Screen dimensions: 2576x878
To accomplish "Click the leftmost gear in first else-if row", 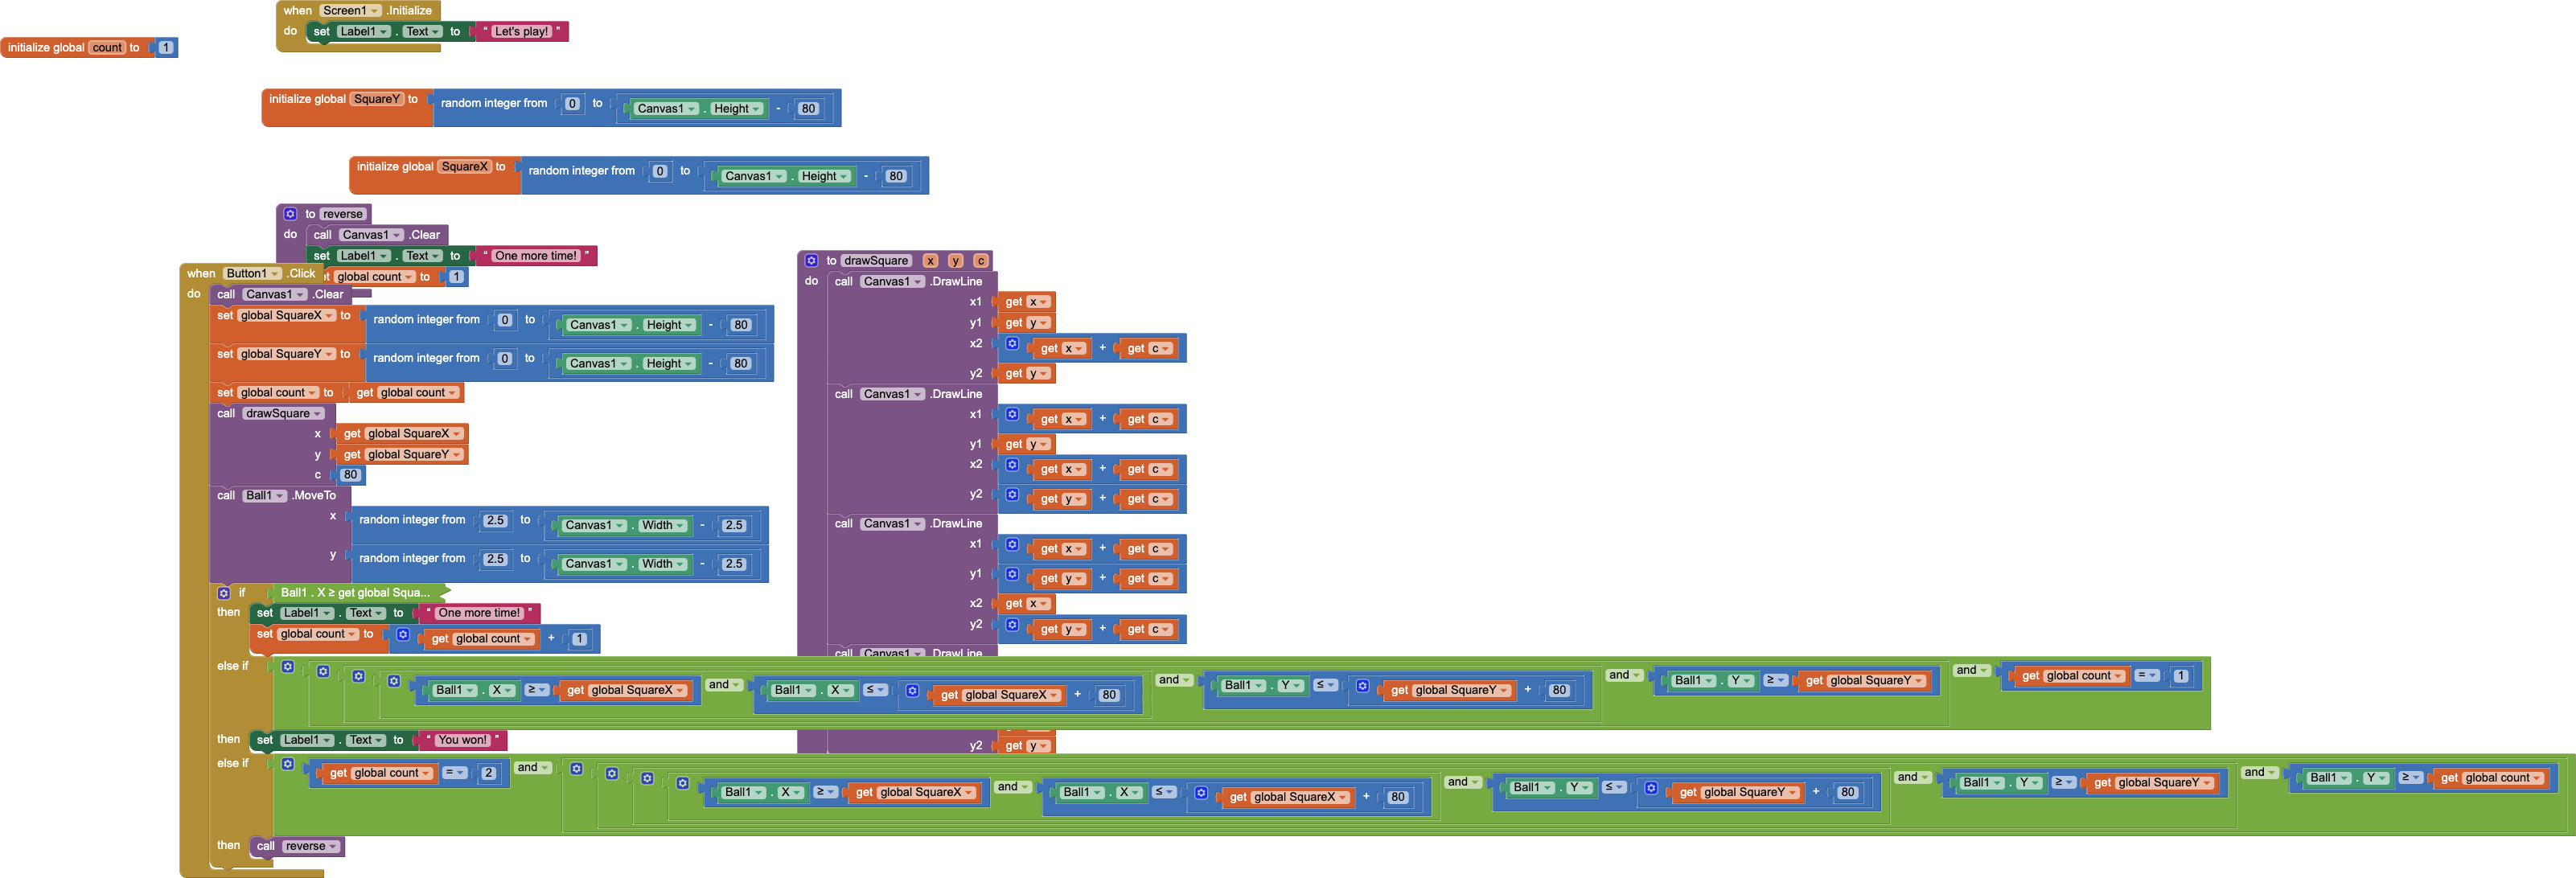I will [288, 667].
